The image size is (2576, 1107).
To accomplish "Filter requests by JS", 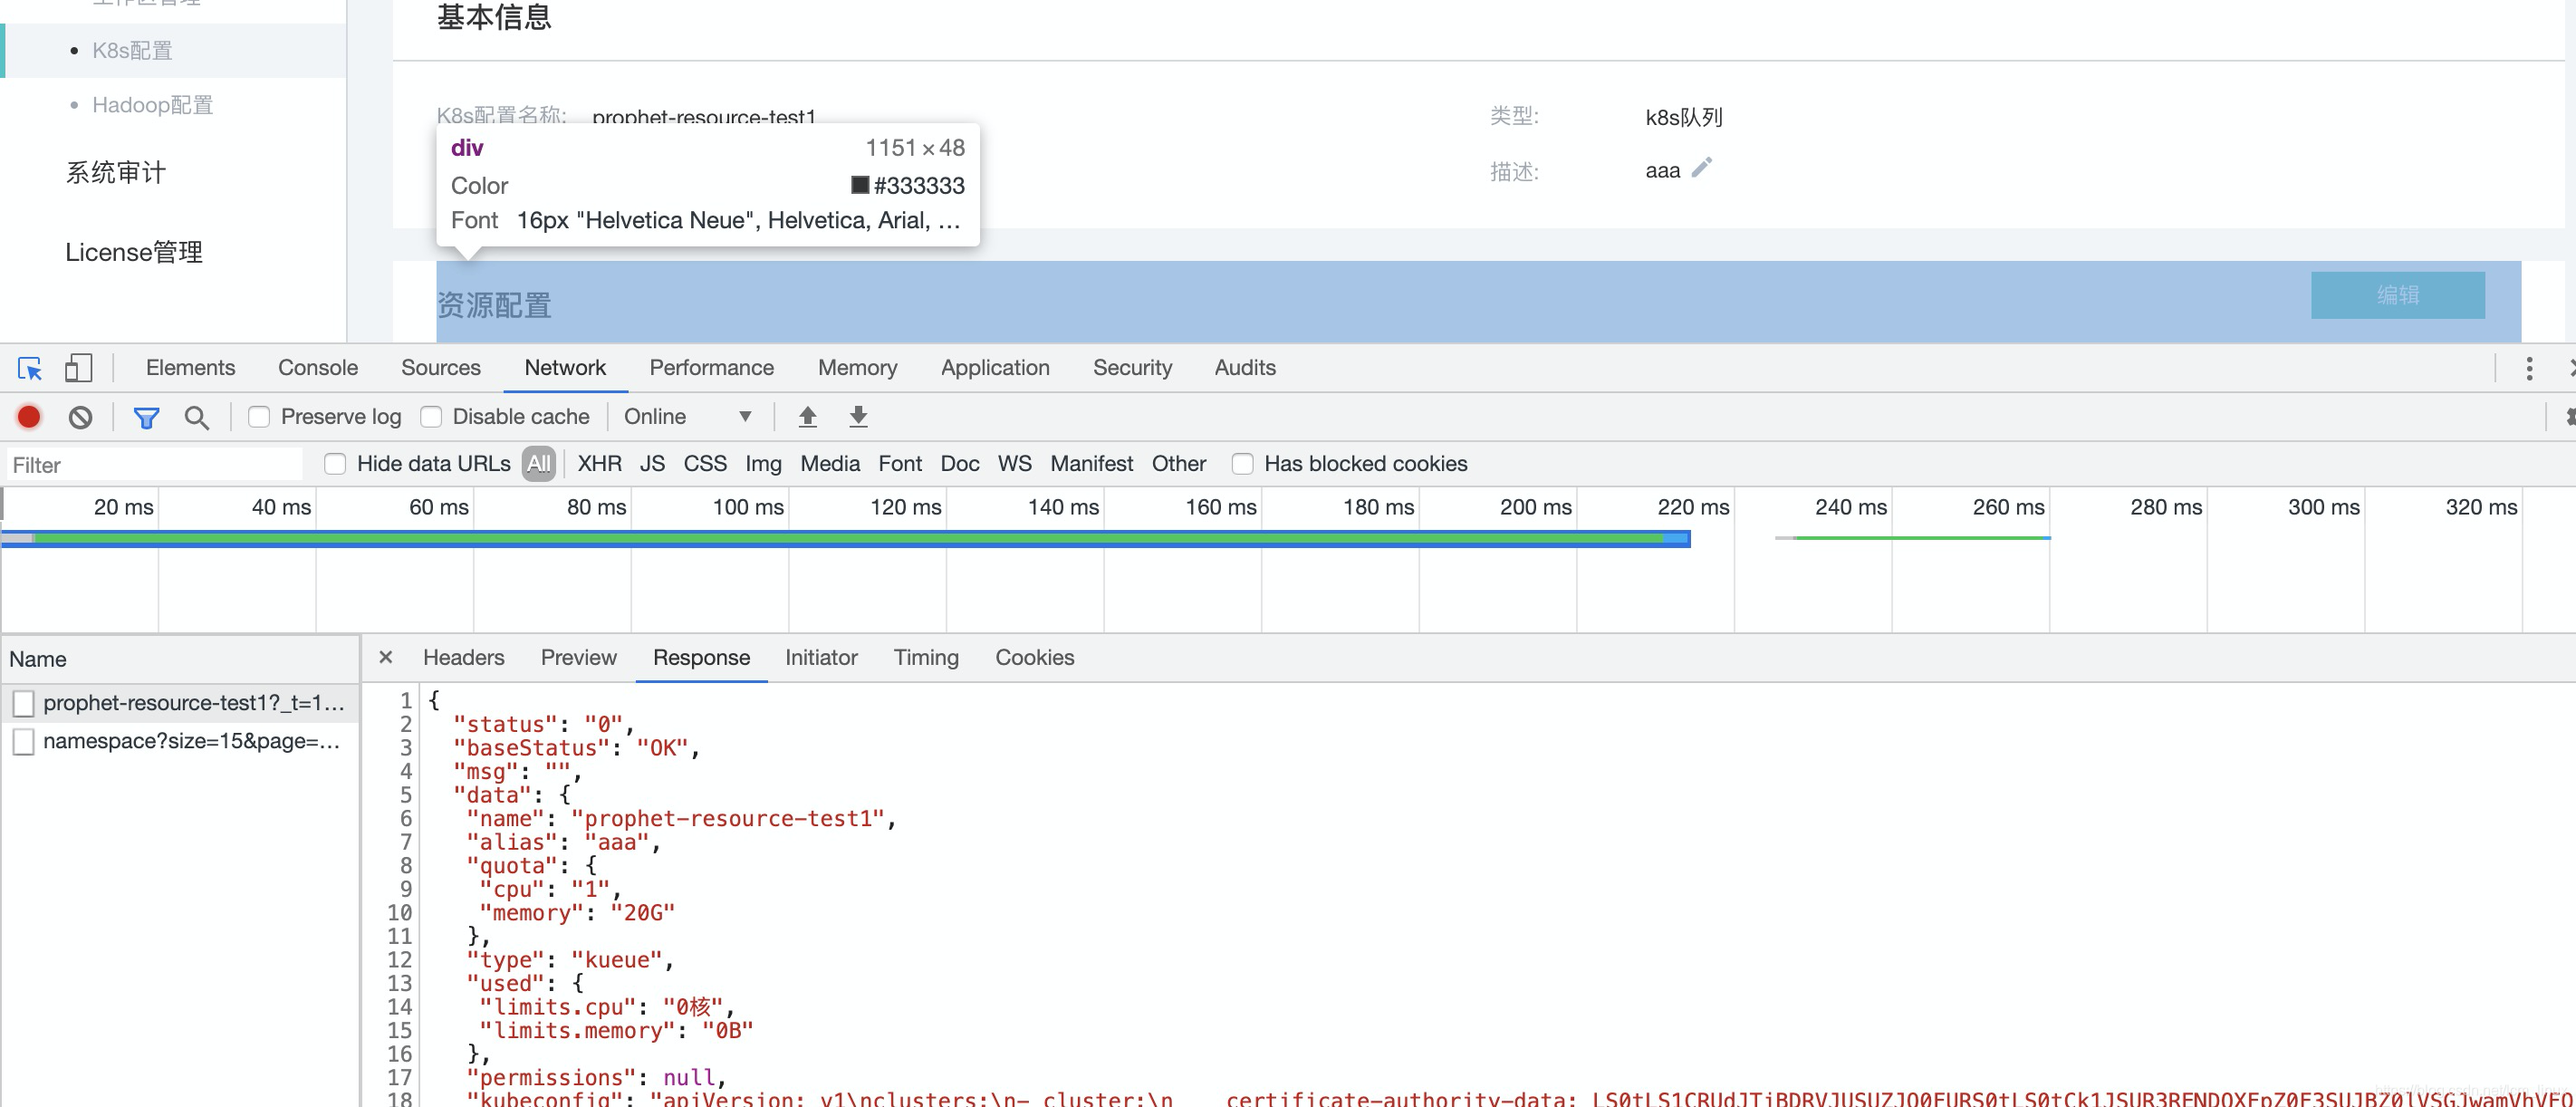I will click(x=652, y=464).
